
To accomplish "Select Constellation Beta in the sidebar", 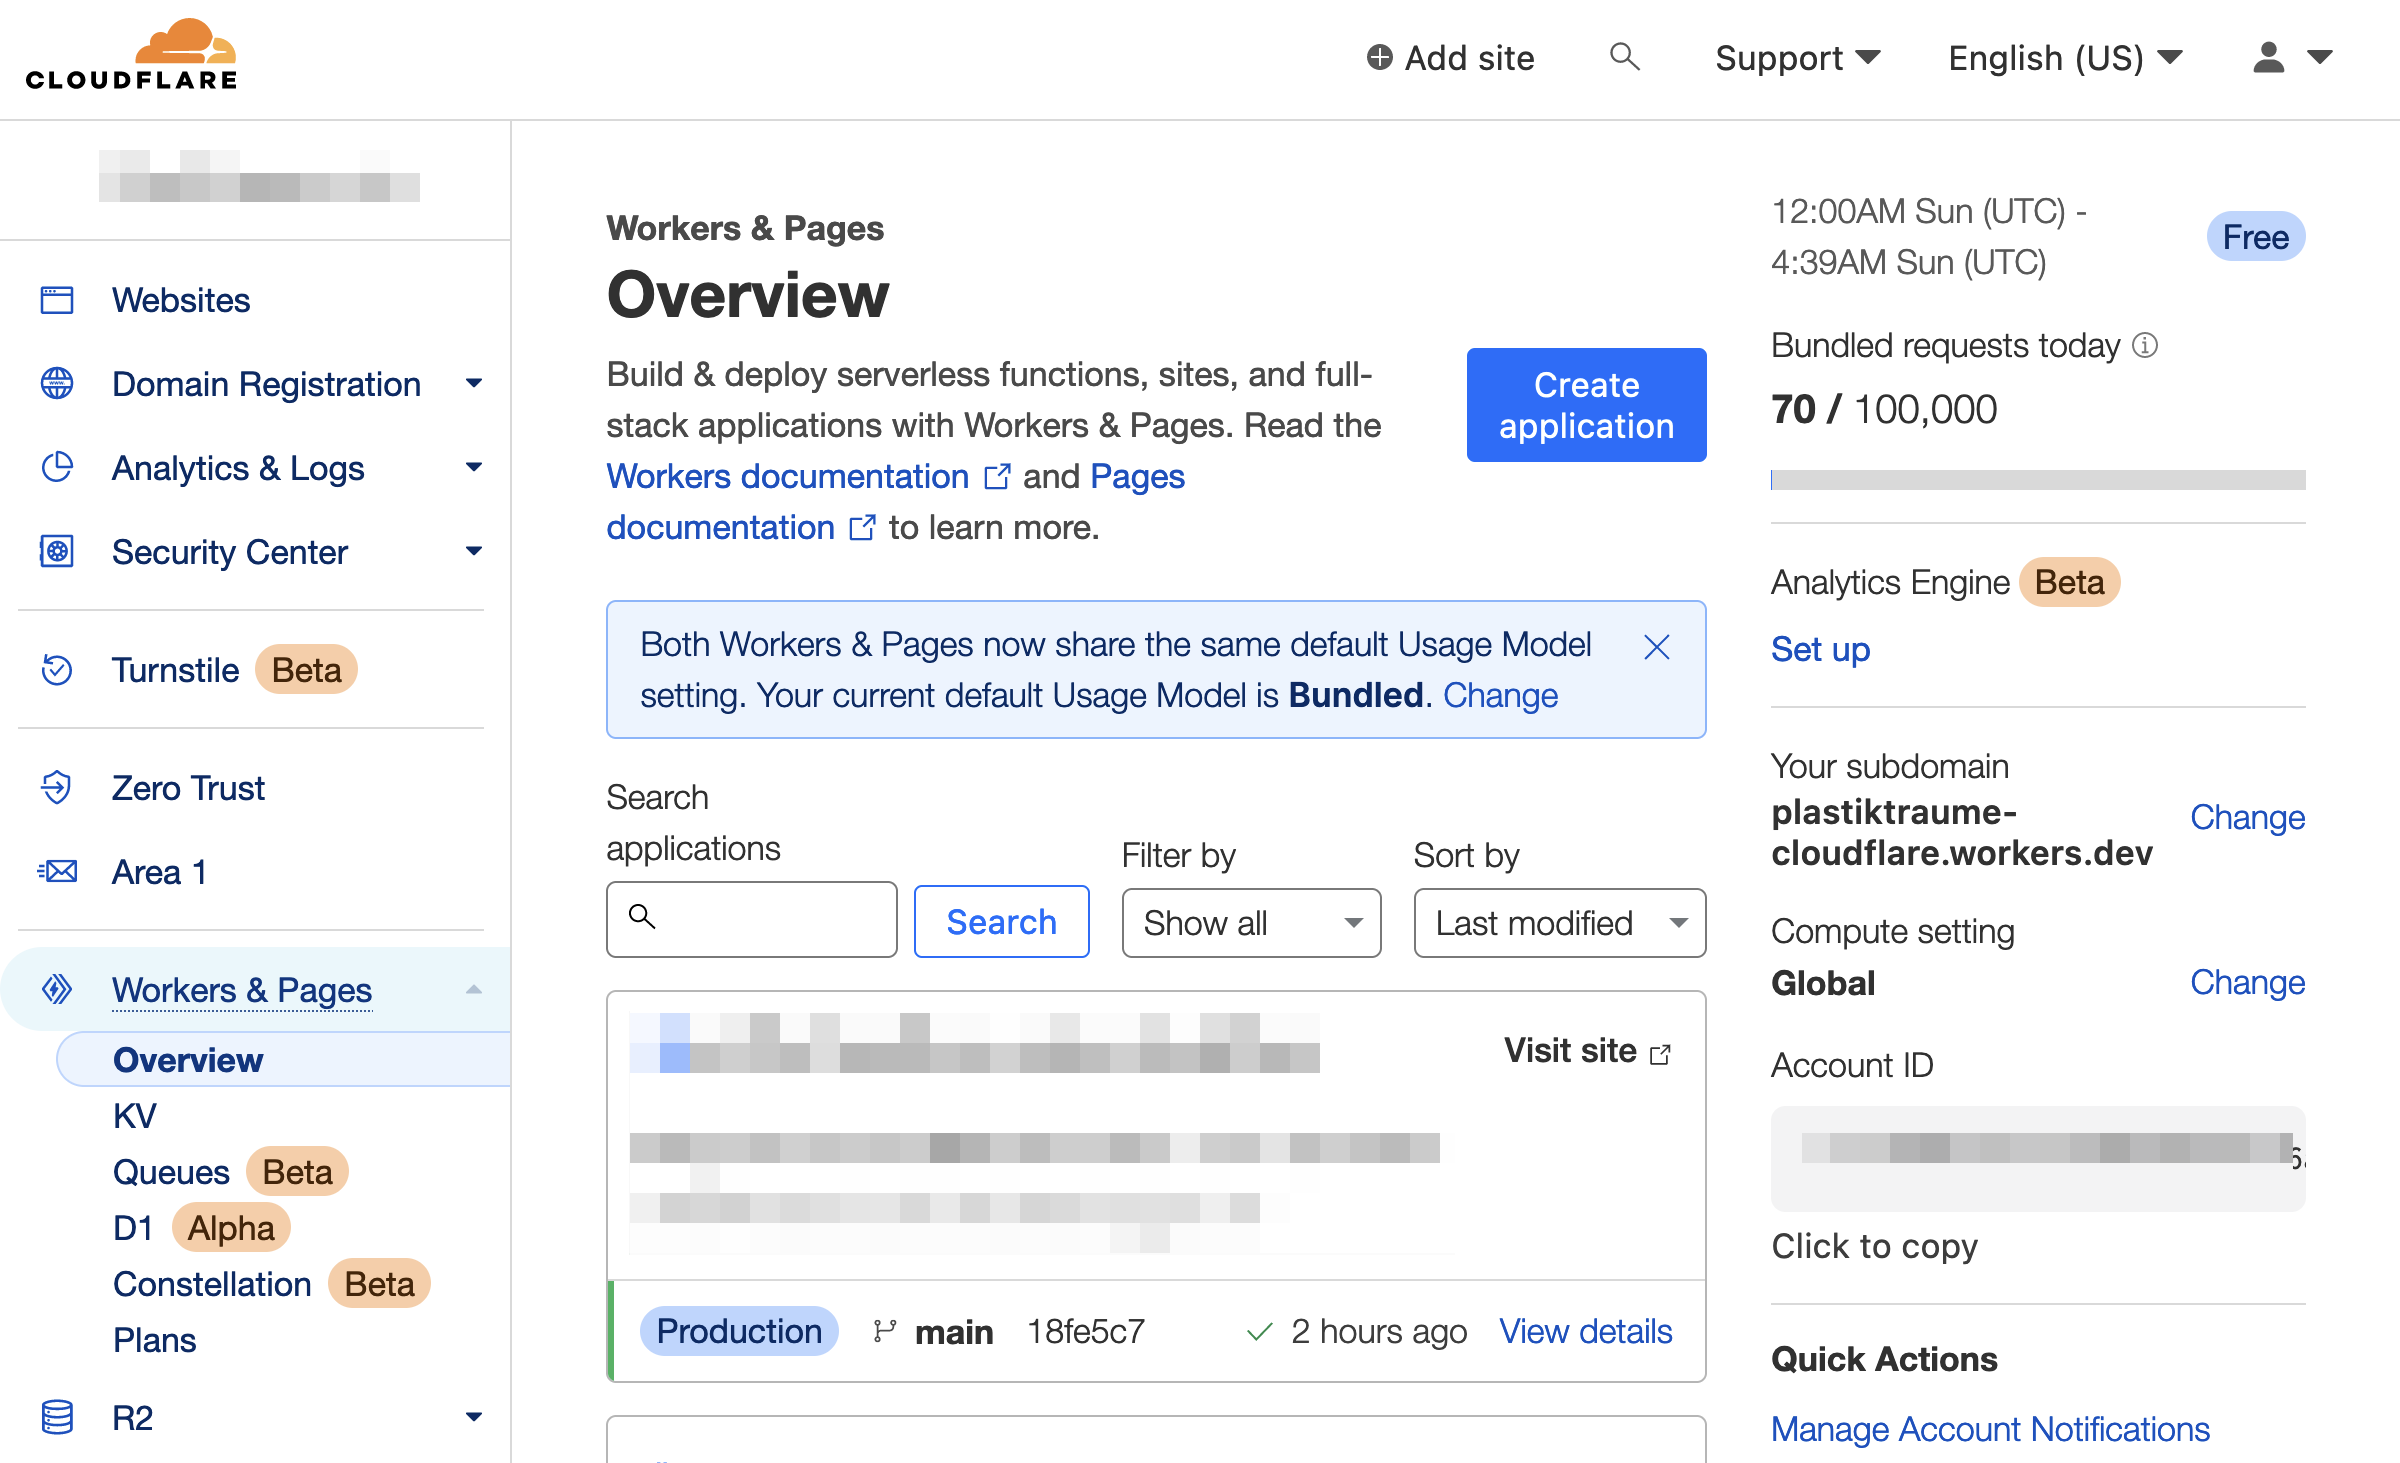I will point(271,1283).
